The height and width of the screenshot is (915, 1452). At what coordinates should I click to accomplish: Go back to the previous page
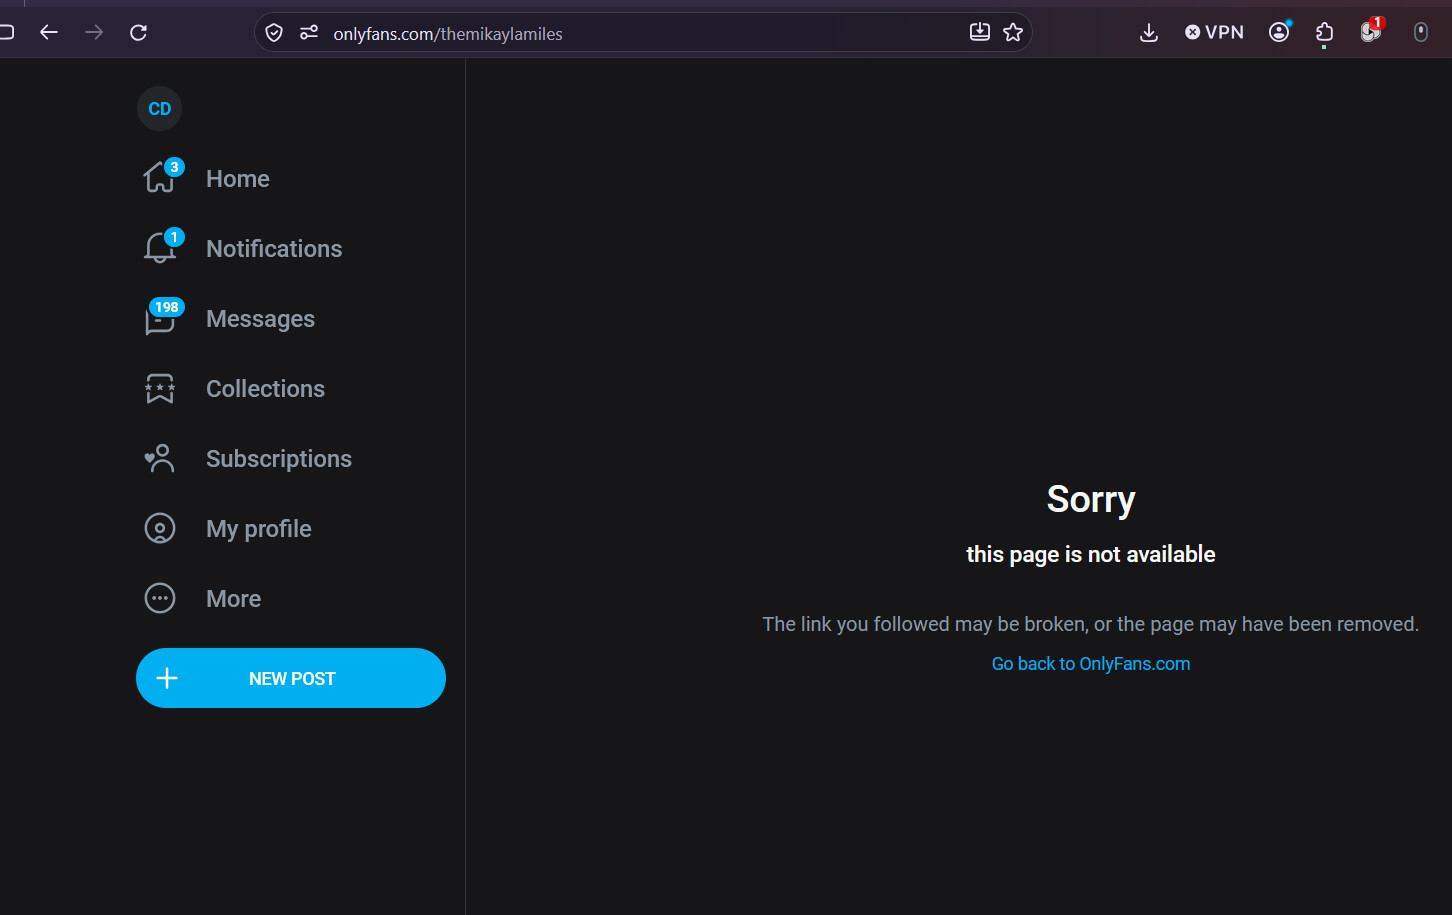pos(48,33)
